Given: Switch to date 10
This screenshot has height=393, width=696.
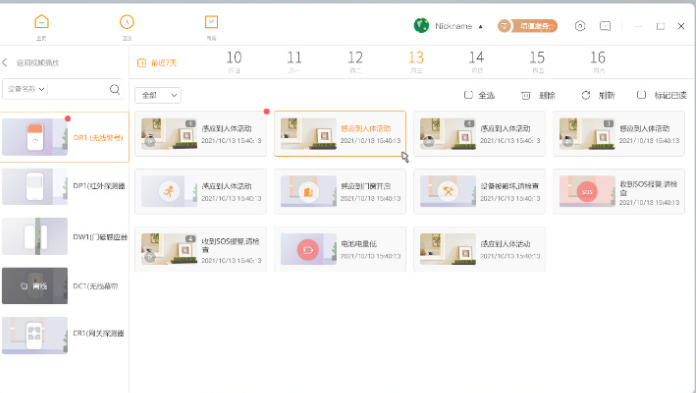Looking at the screenshot, I should pyautogui.click(x=234, y=61).
